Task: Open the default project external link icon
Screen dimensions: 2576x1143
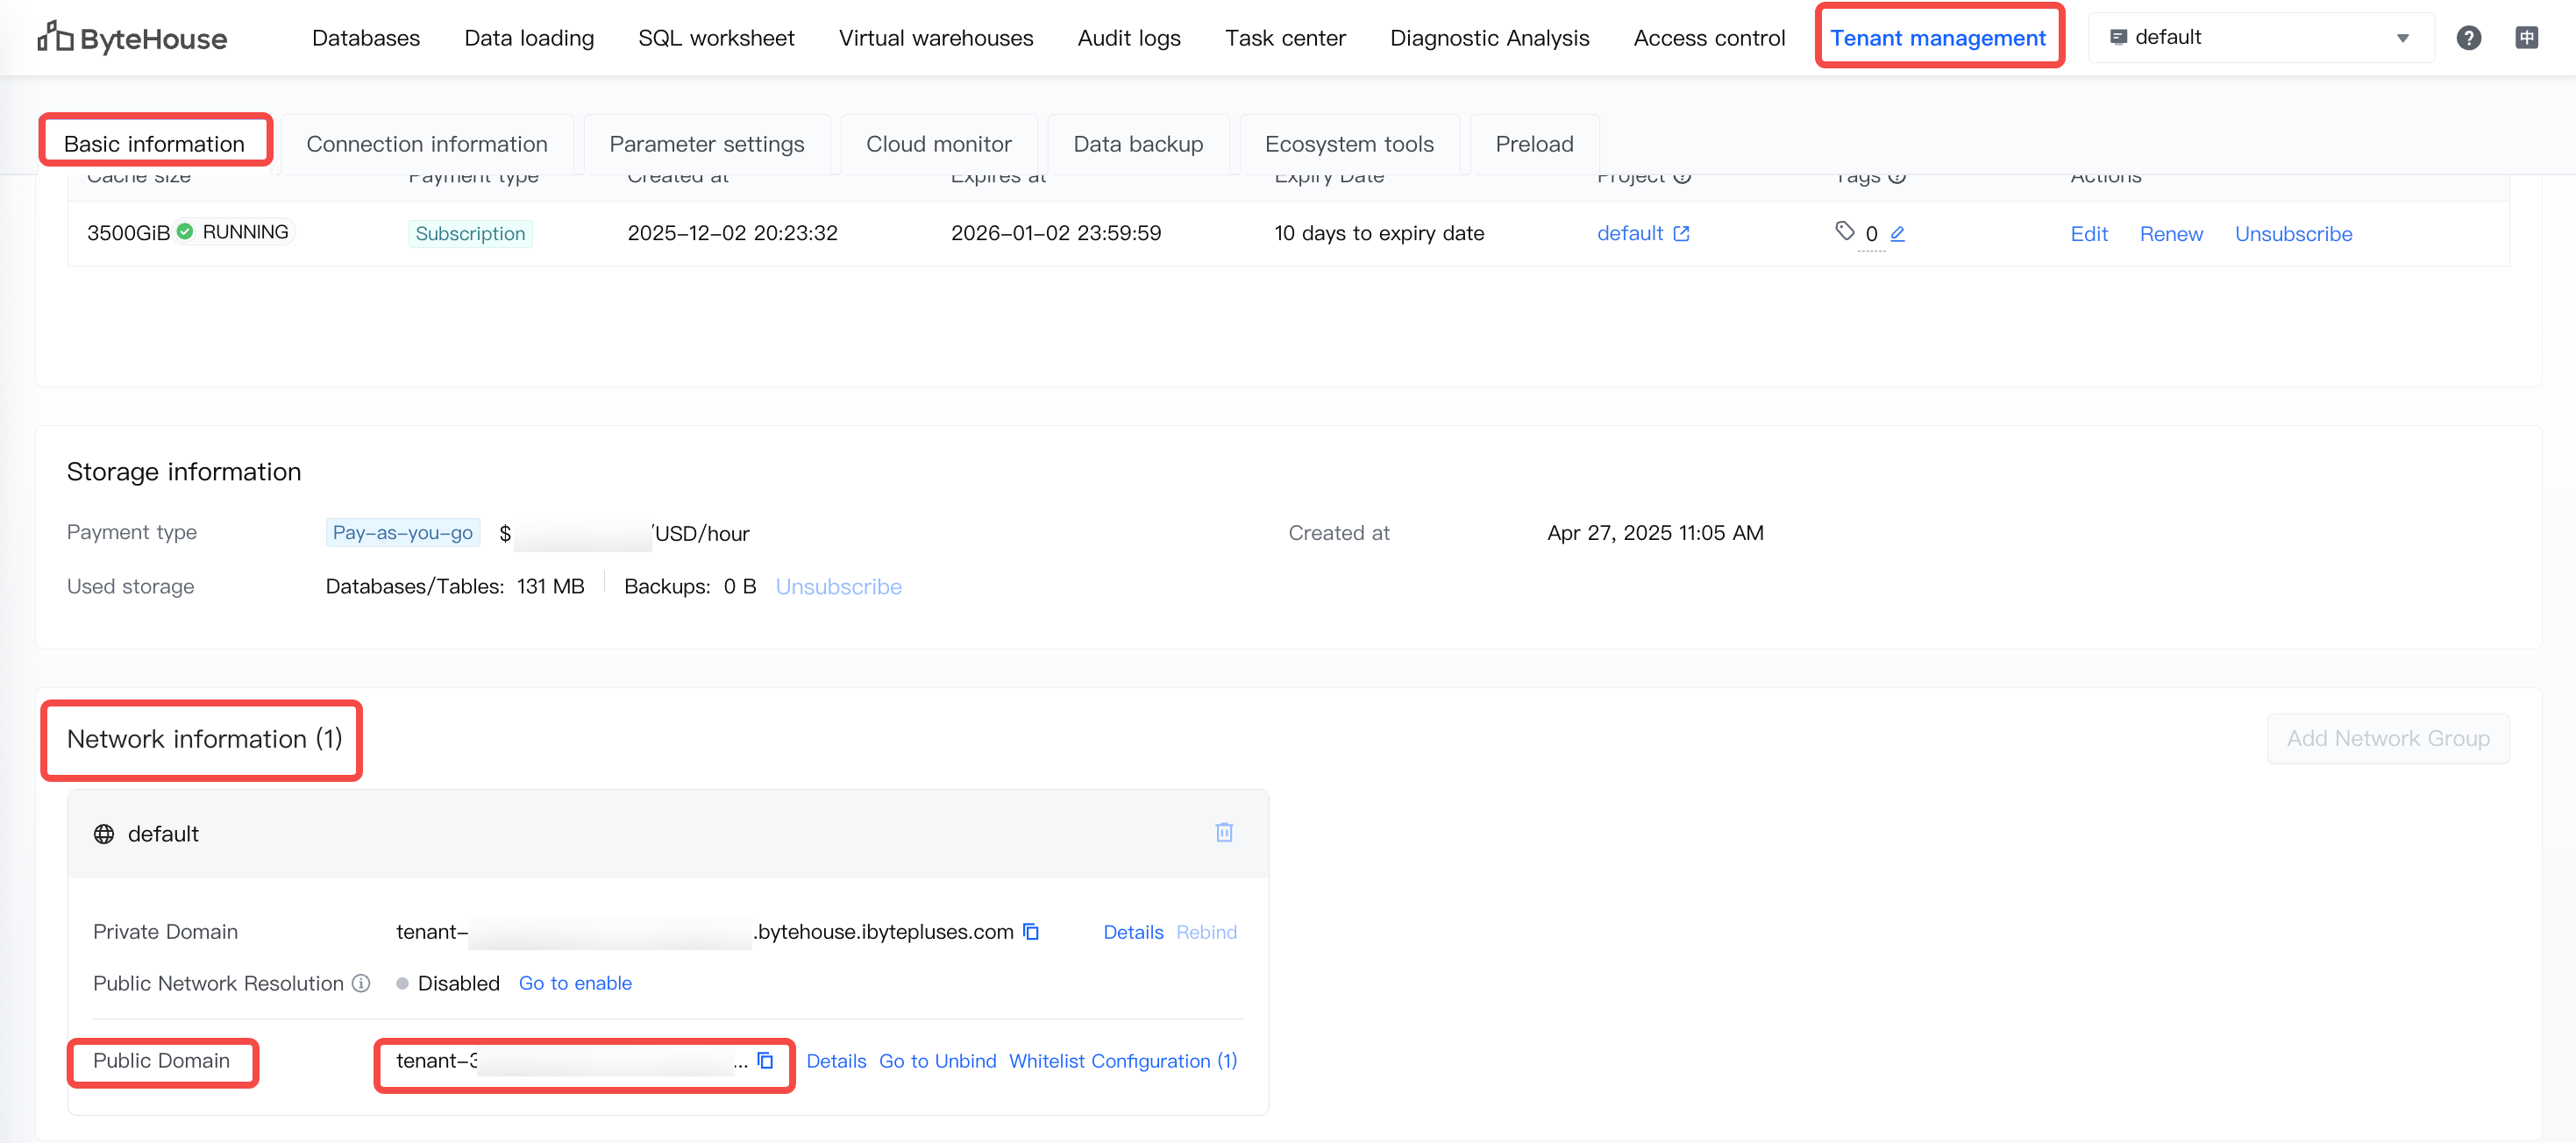Action: pyautogui.click(x=1681, y=233)
